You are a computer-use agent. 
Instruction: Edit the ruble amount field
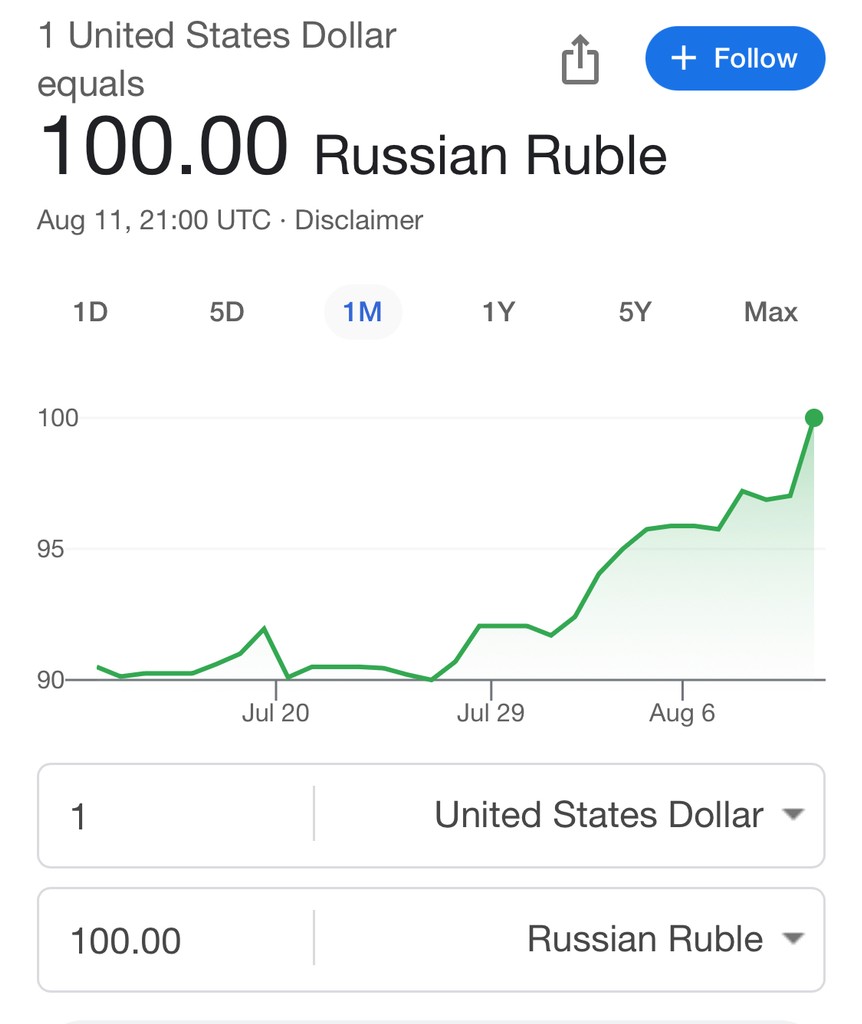pos(175,941)
